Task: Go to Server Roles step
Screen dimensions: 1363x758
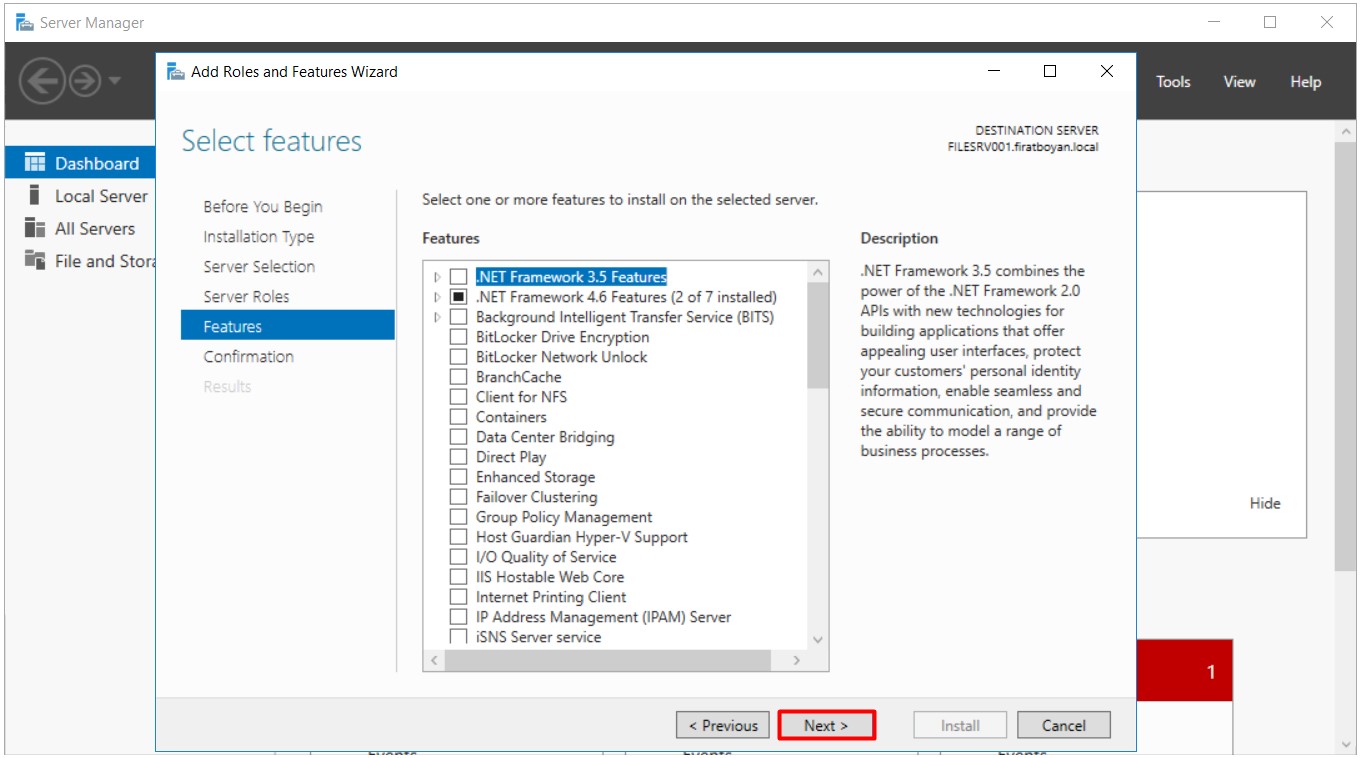Action: (x=246, y=296)
